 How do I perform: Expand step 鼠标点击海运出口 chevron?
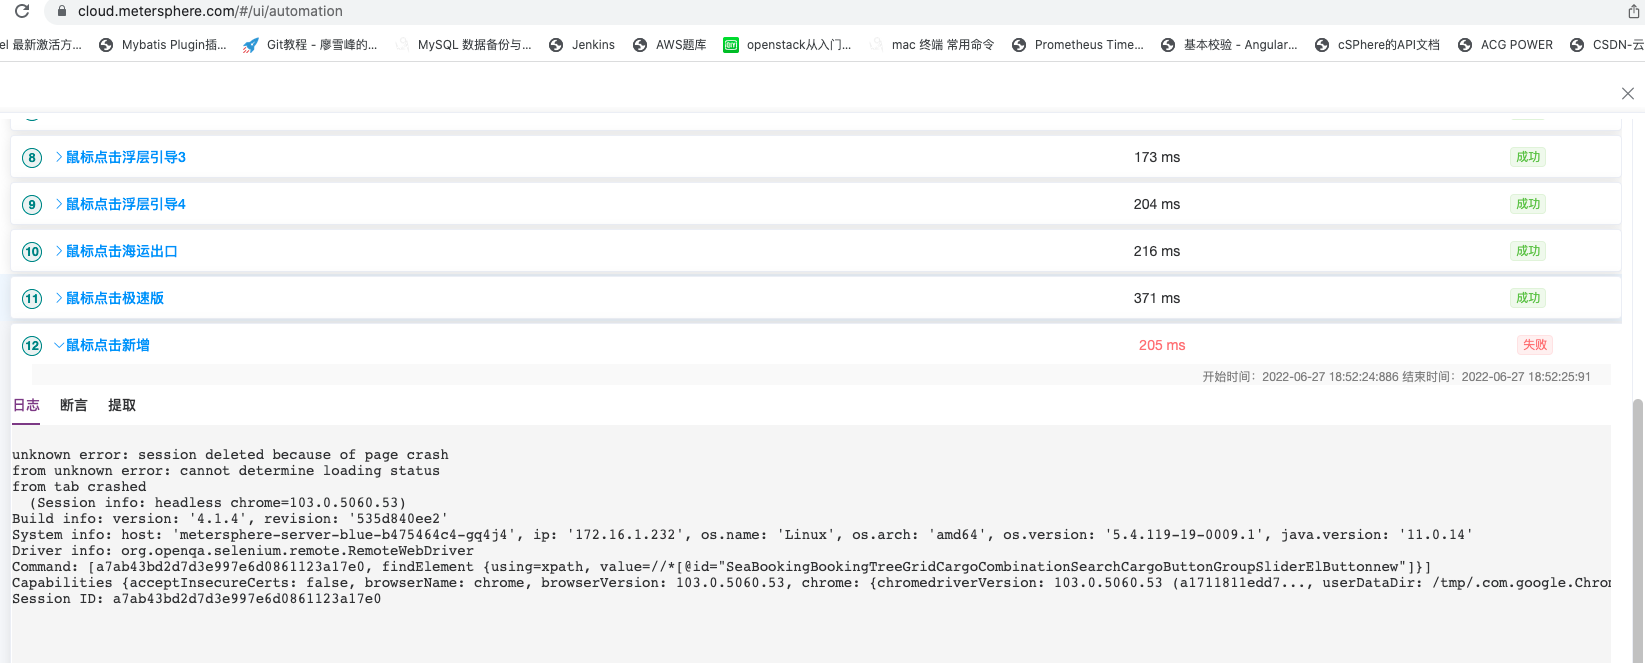(59, 251)
